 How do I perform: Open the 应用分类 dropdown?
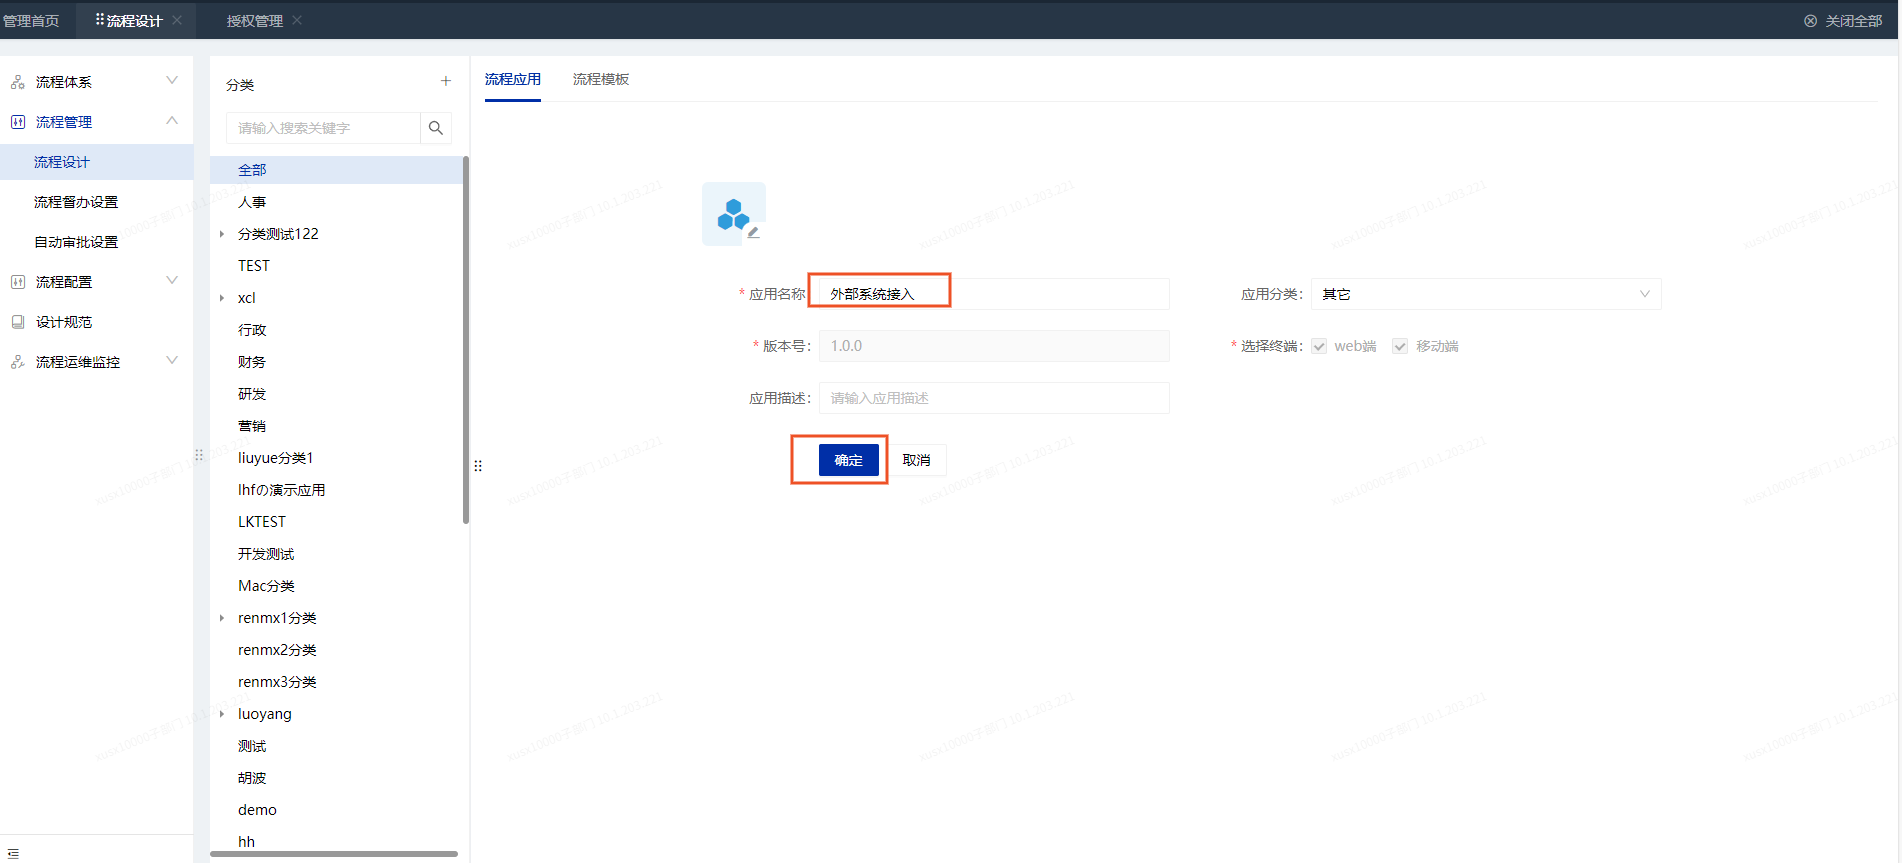point(1486,294)
